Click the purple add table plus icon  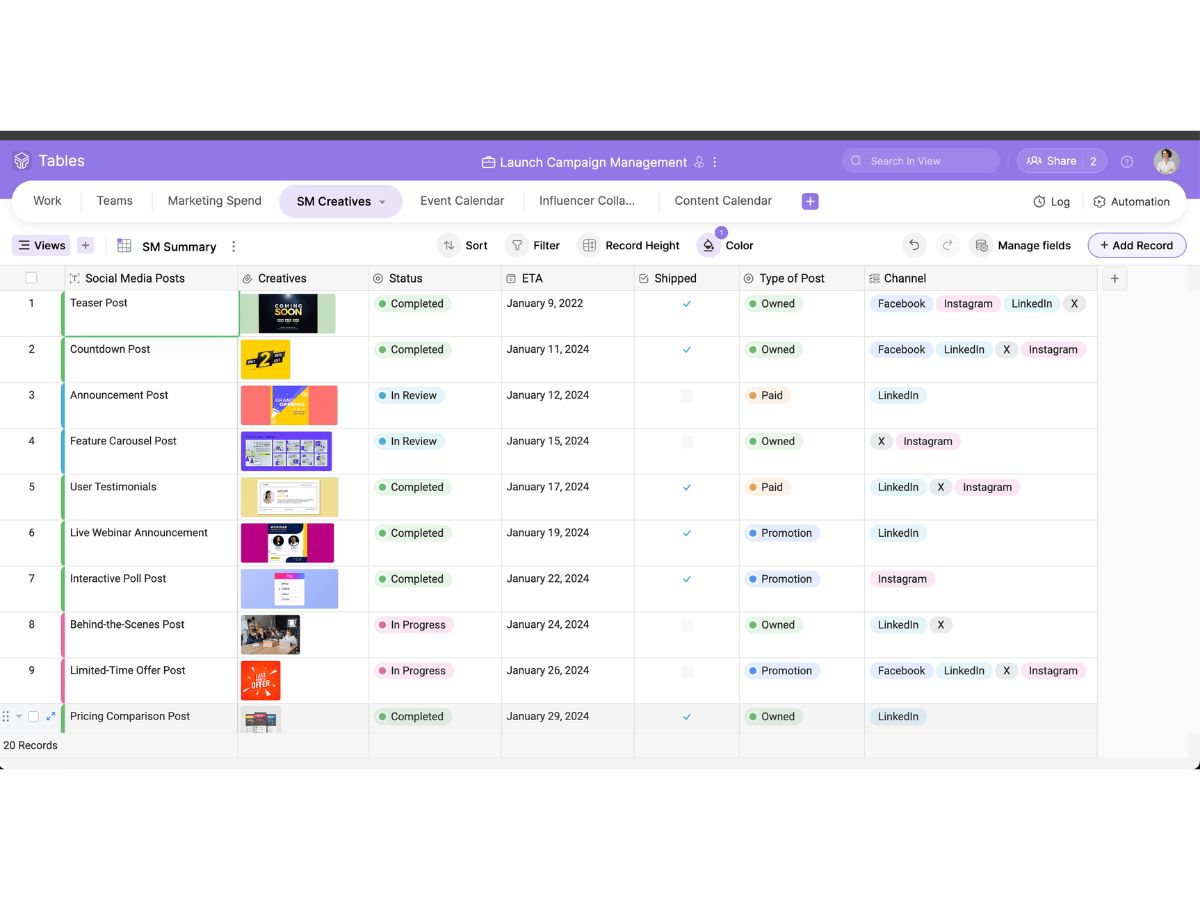810,201
